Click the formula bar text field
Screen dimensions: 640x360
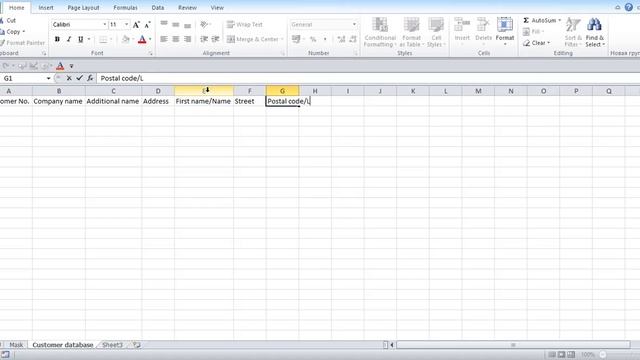[367, 78]
